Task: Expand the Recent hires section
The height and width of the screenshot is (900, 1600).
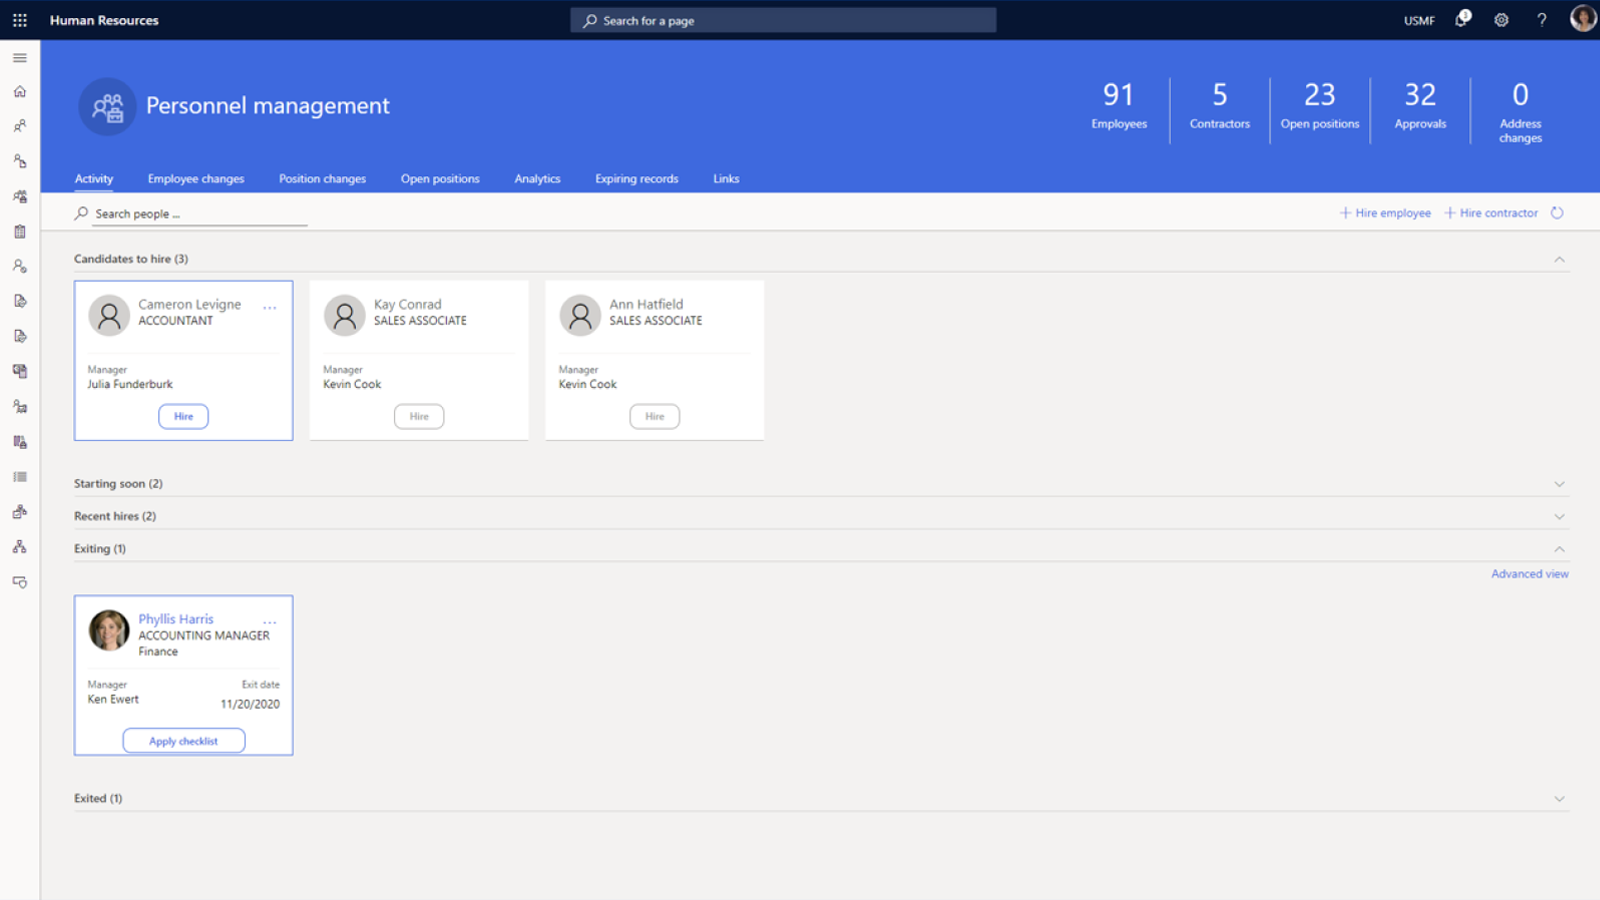Action: point(1559,517)
